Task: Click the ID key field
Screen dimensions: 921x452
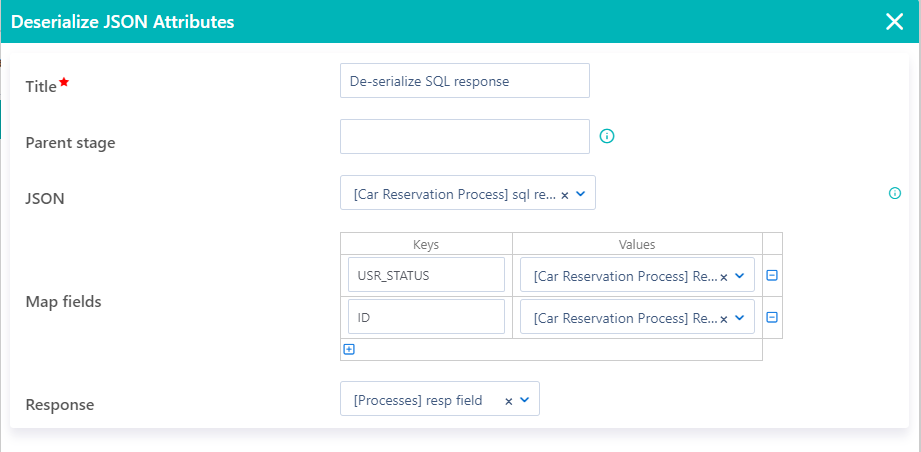Action: (426, 317)
